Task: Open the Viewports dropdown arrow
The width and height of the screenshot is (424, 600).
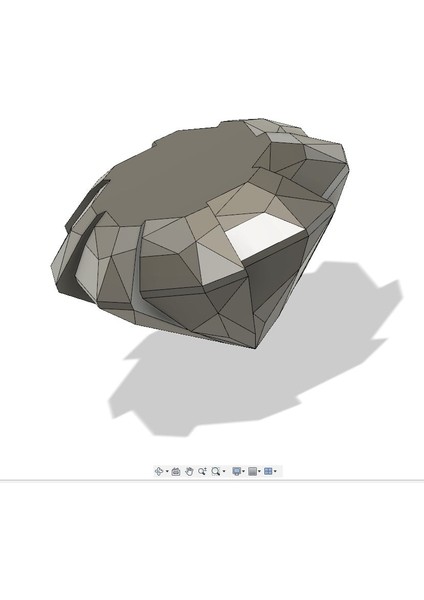Action: coord(275,471)
